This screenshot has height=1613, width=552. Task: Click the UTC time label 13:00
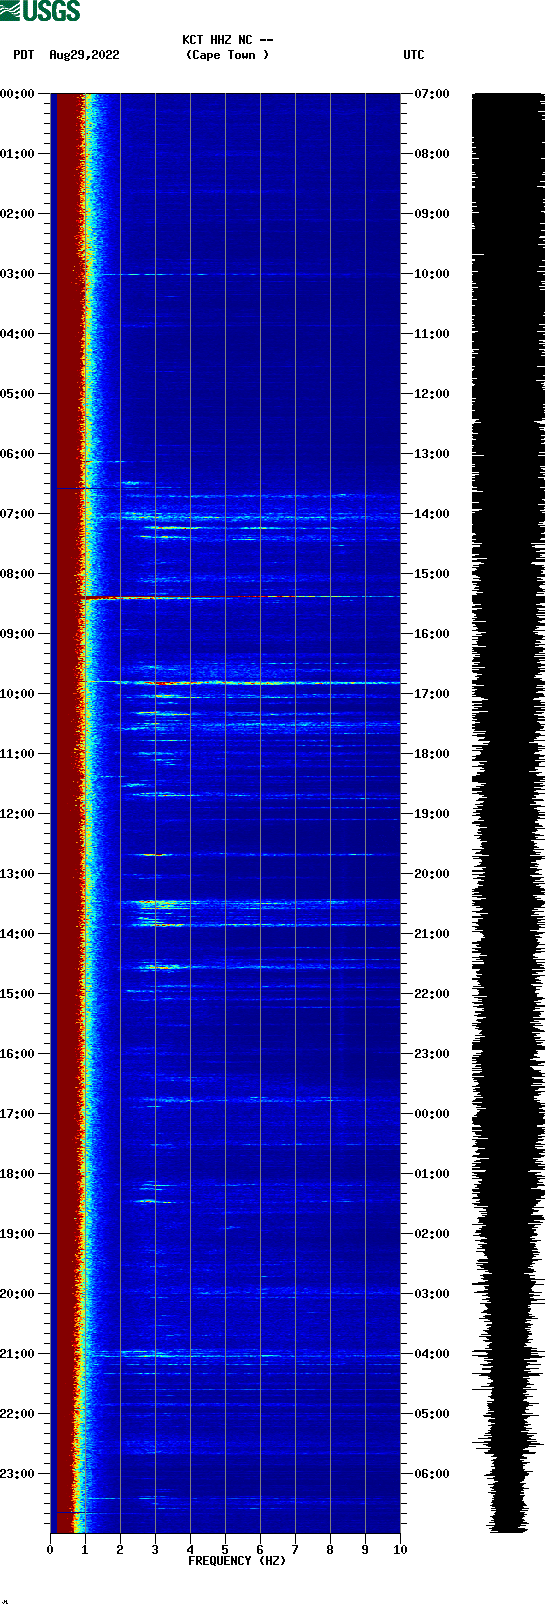tap(432, 454)
